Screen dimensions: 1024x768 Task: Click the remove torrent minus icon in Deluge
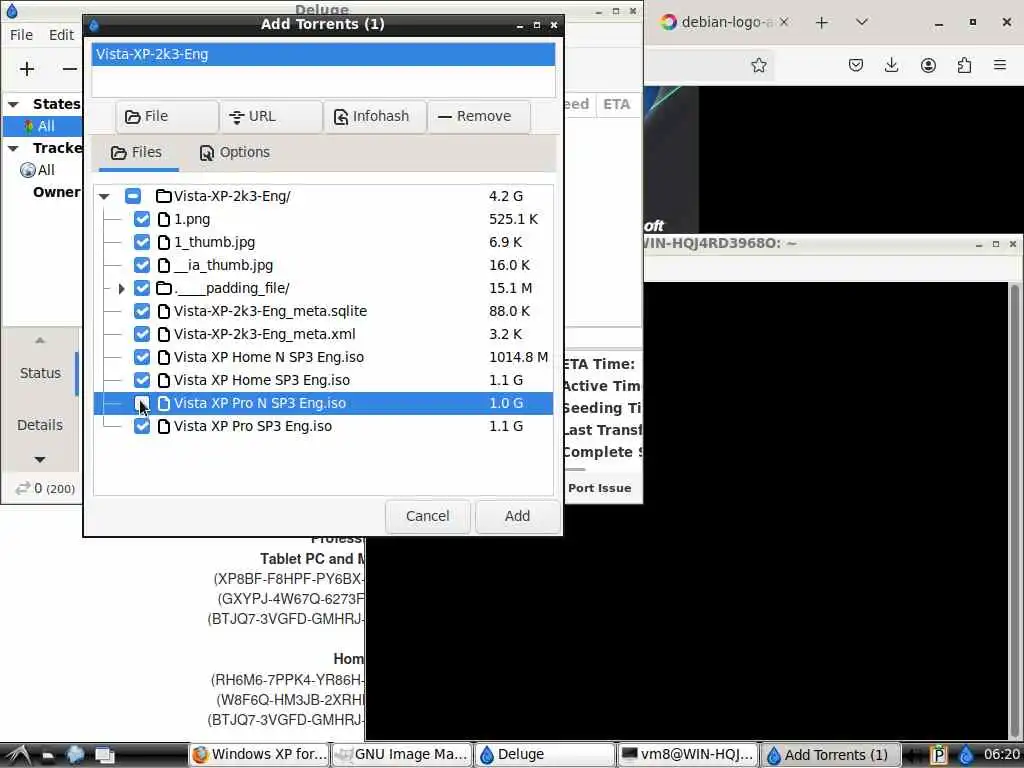69,69
